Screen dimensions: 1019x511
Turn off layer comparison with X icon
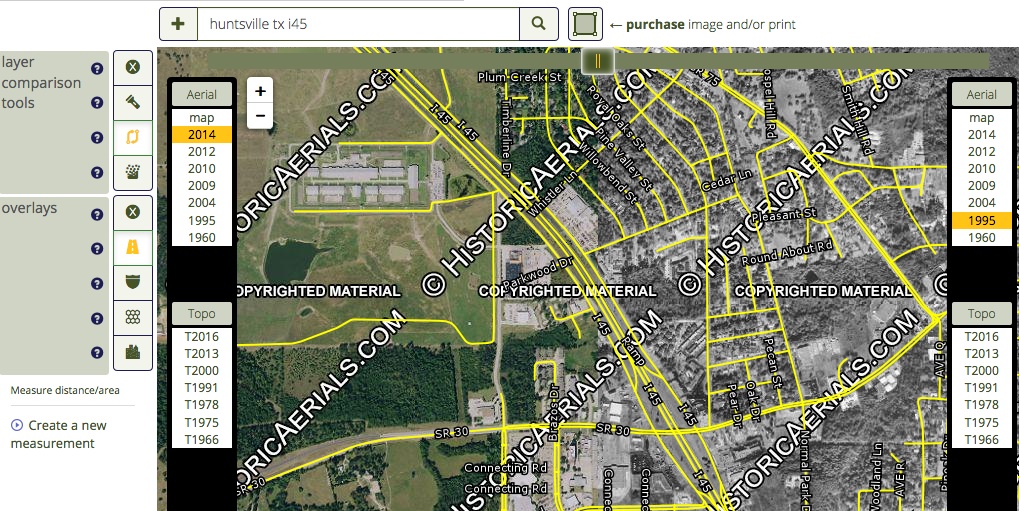click(133, 68)
